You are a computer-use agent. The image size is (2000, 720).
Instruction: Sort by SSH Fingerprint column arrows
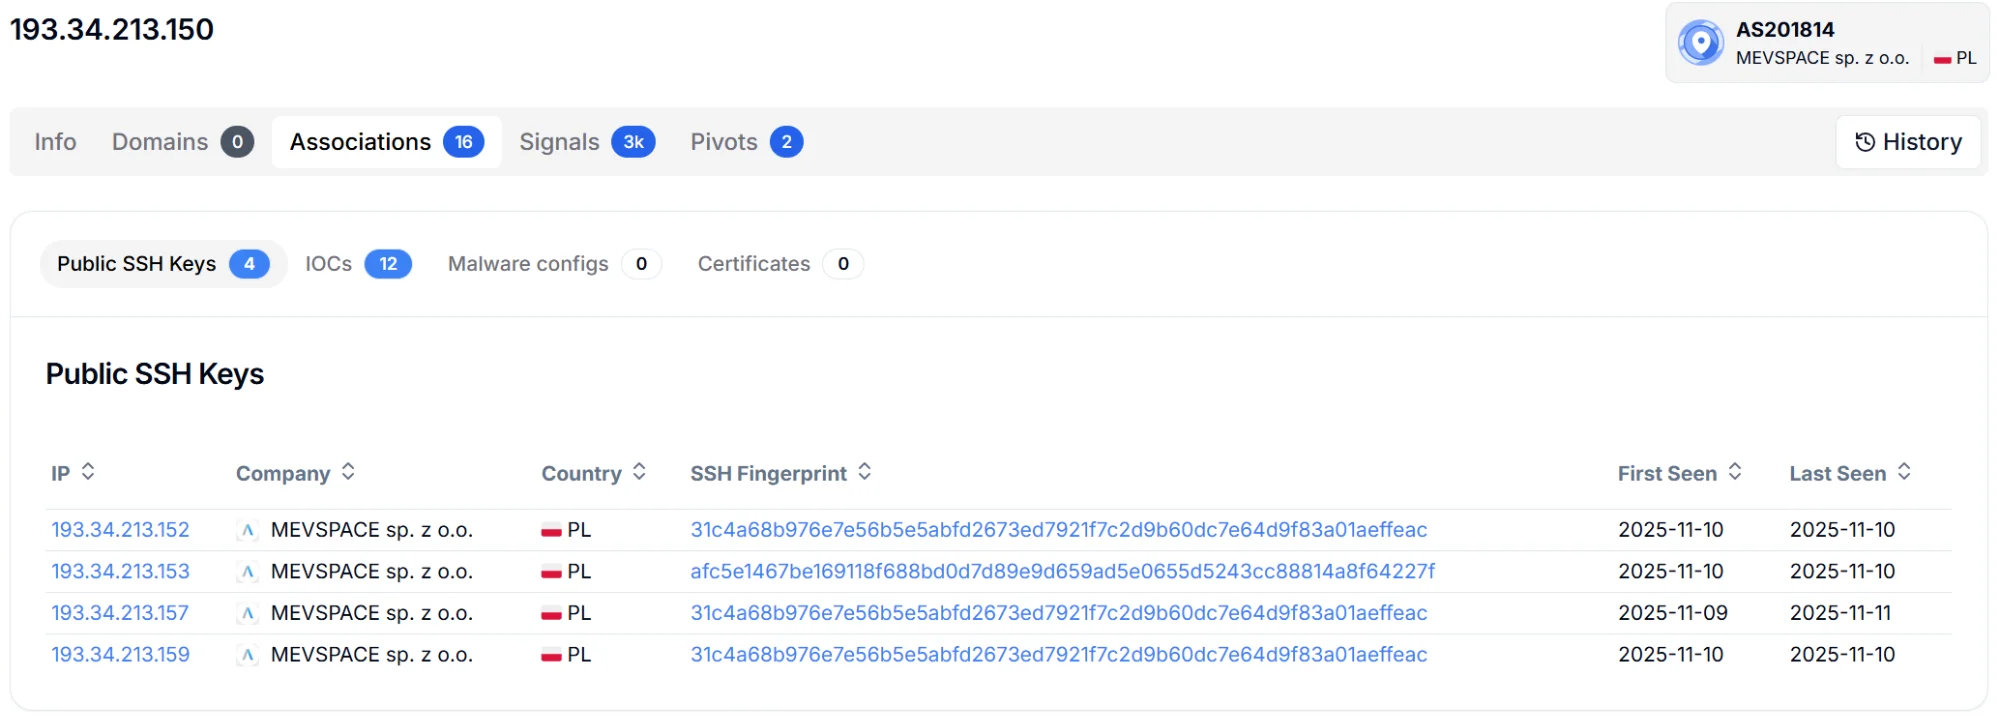point(865,472)
